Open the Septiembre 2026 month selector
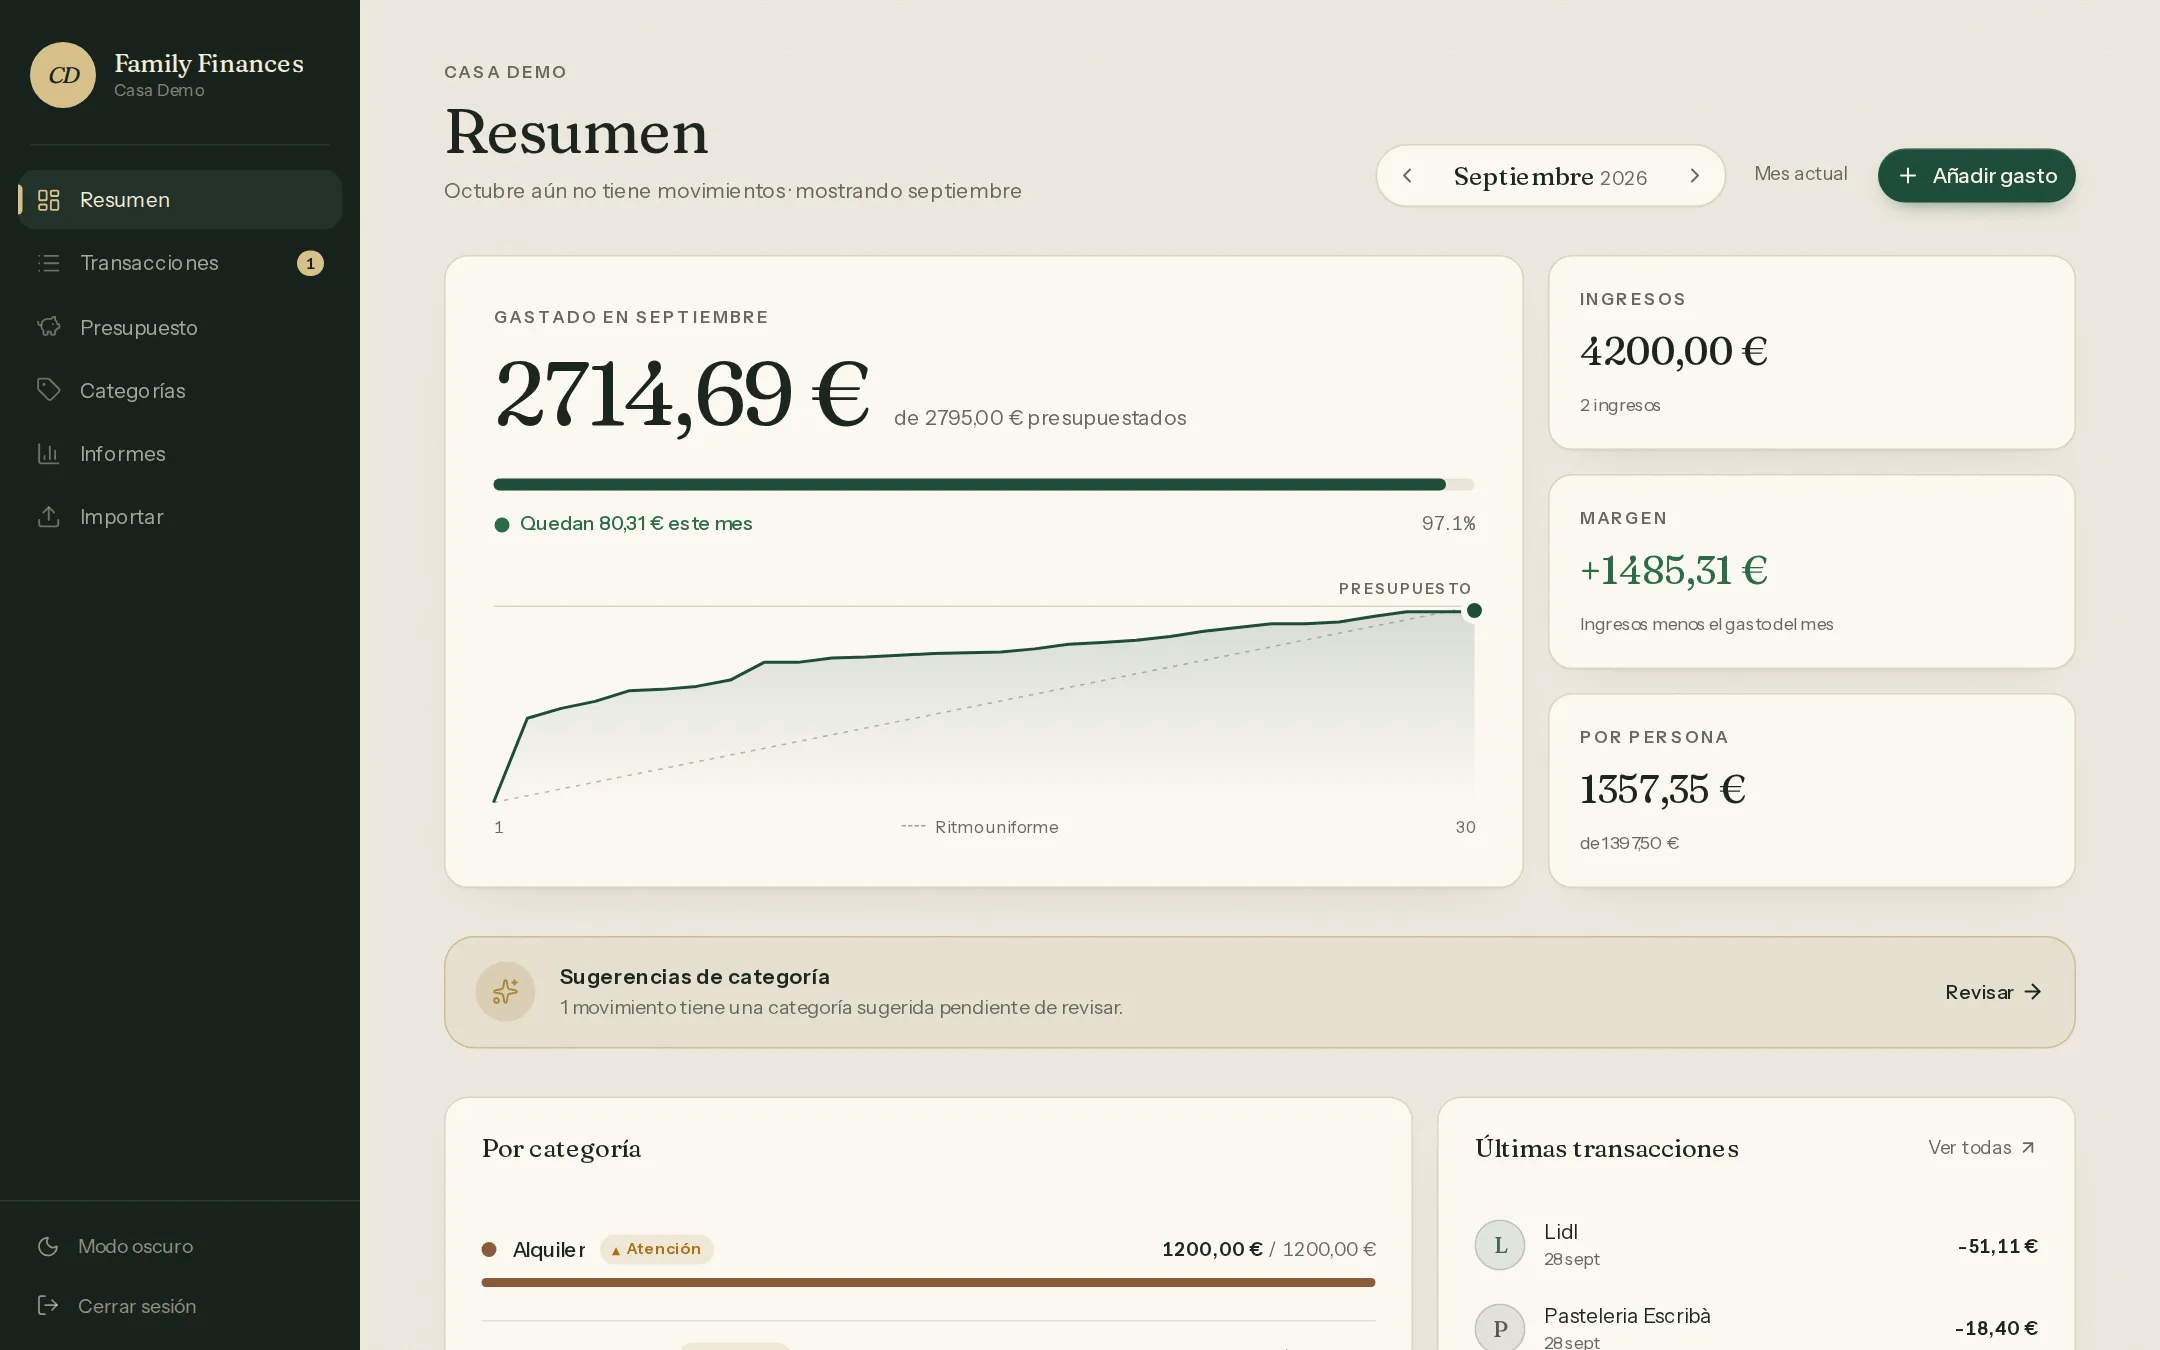Viewport: 2160px width, 1350px height. (1551, 177)
